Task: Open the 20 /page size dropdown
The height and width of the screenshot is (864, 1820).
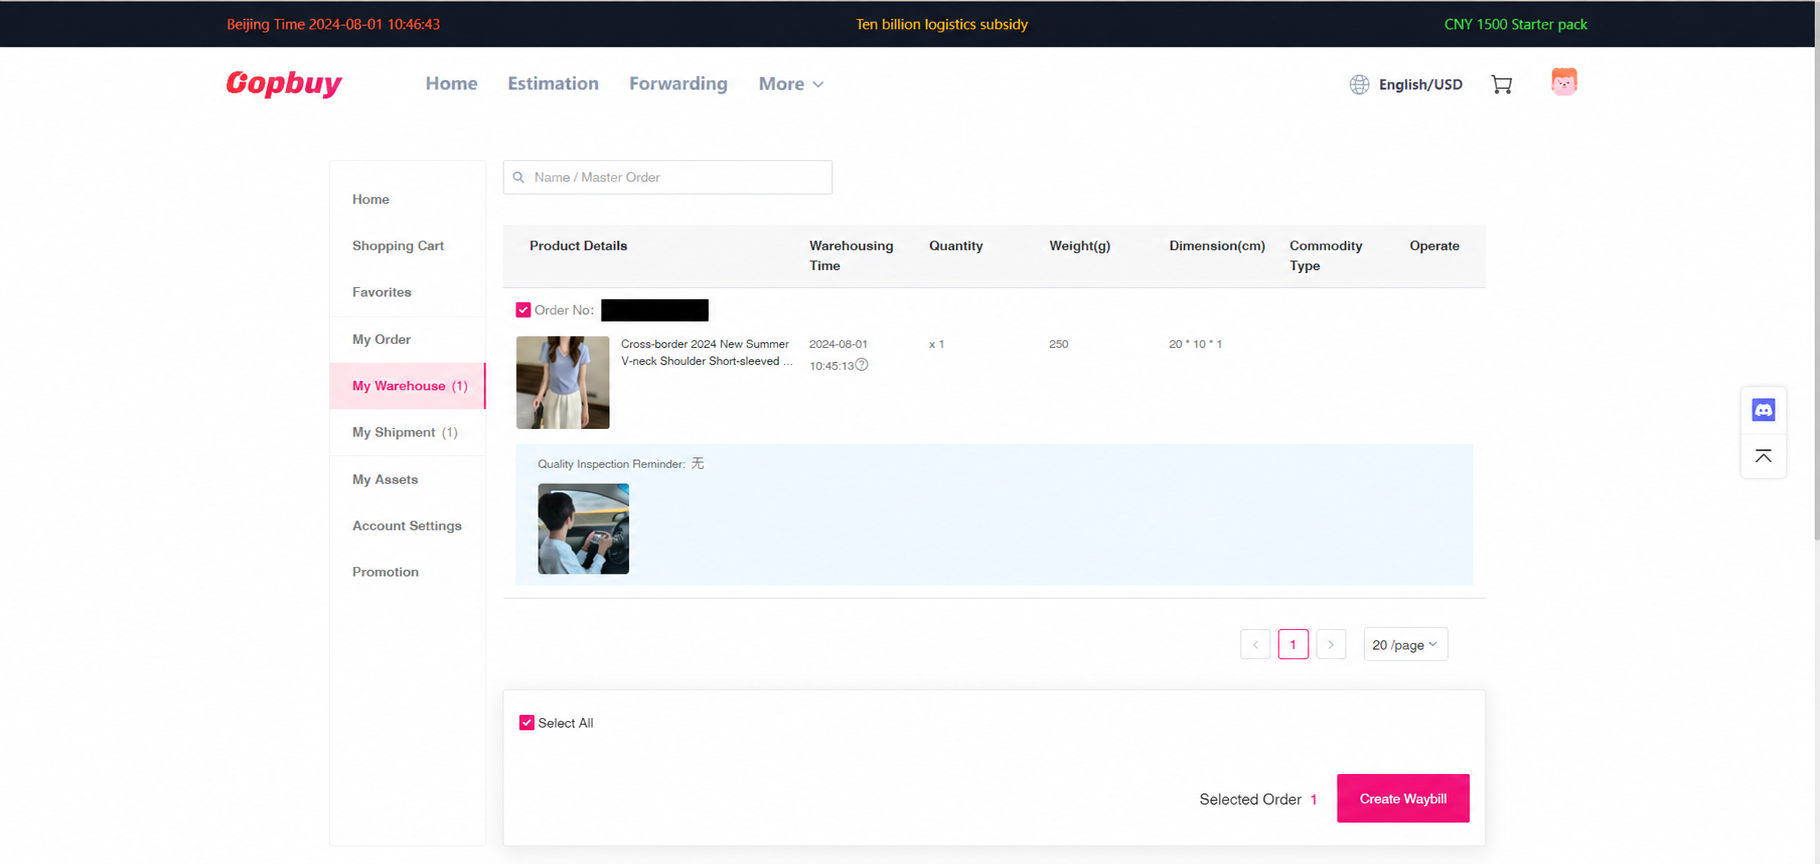Action: click(1405, 645)
